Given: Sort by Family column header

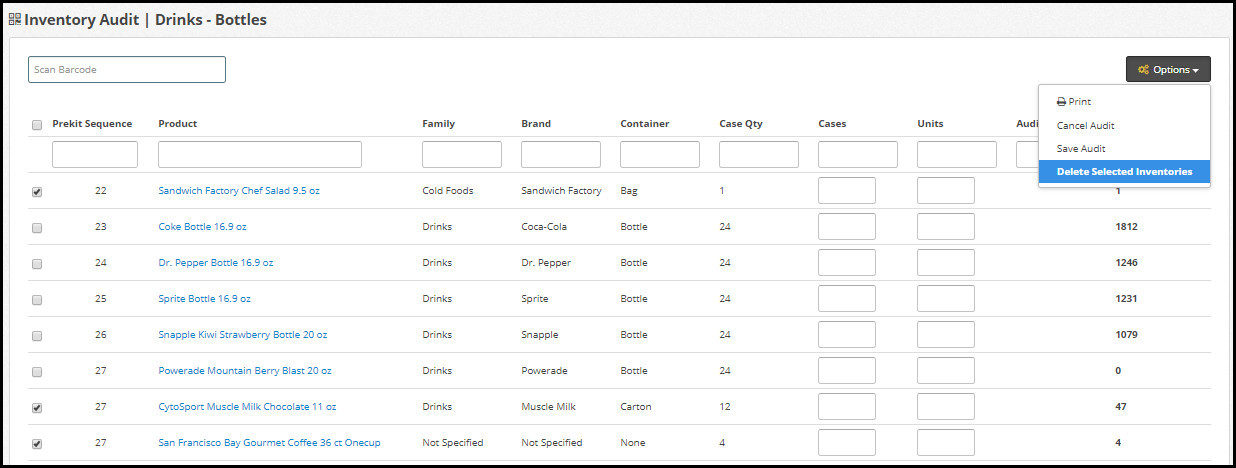Looking at the screenshot, I should pyautogui.click(x=438, y=124).
